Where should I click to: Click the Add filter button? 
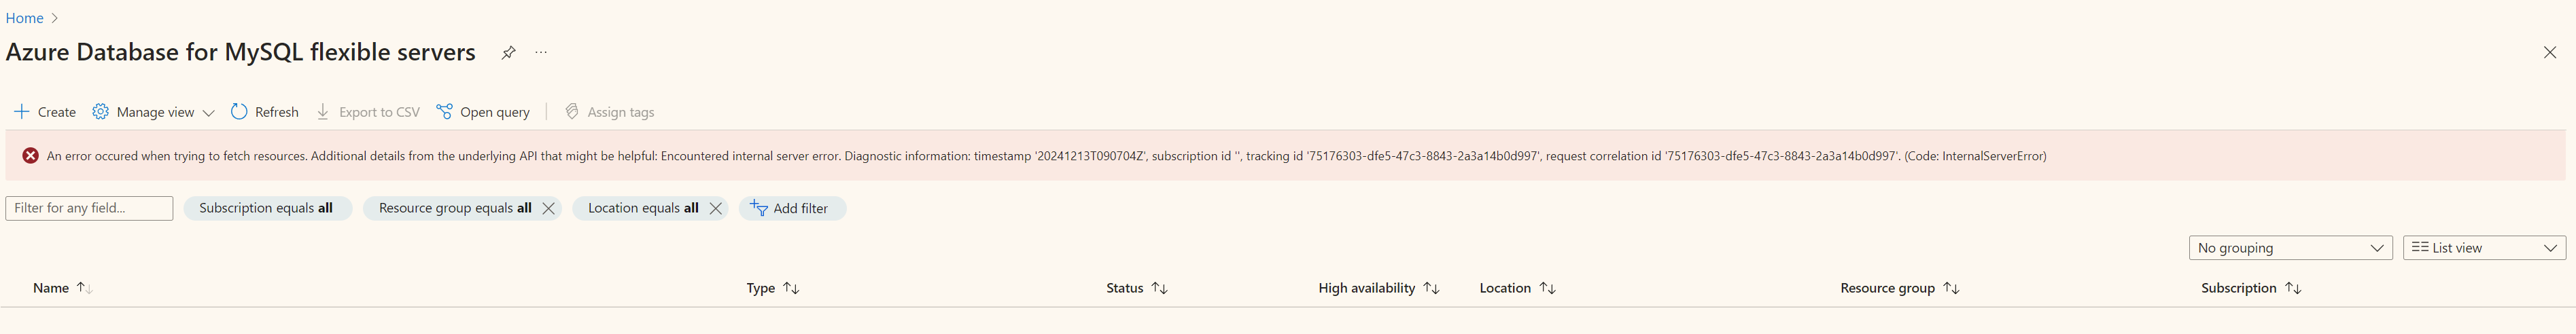click(x=792, y=208)
